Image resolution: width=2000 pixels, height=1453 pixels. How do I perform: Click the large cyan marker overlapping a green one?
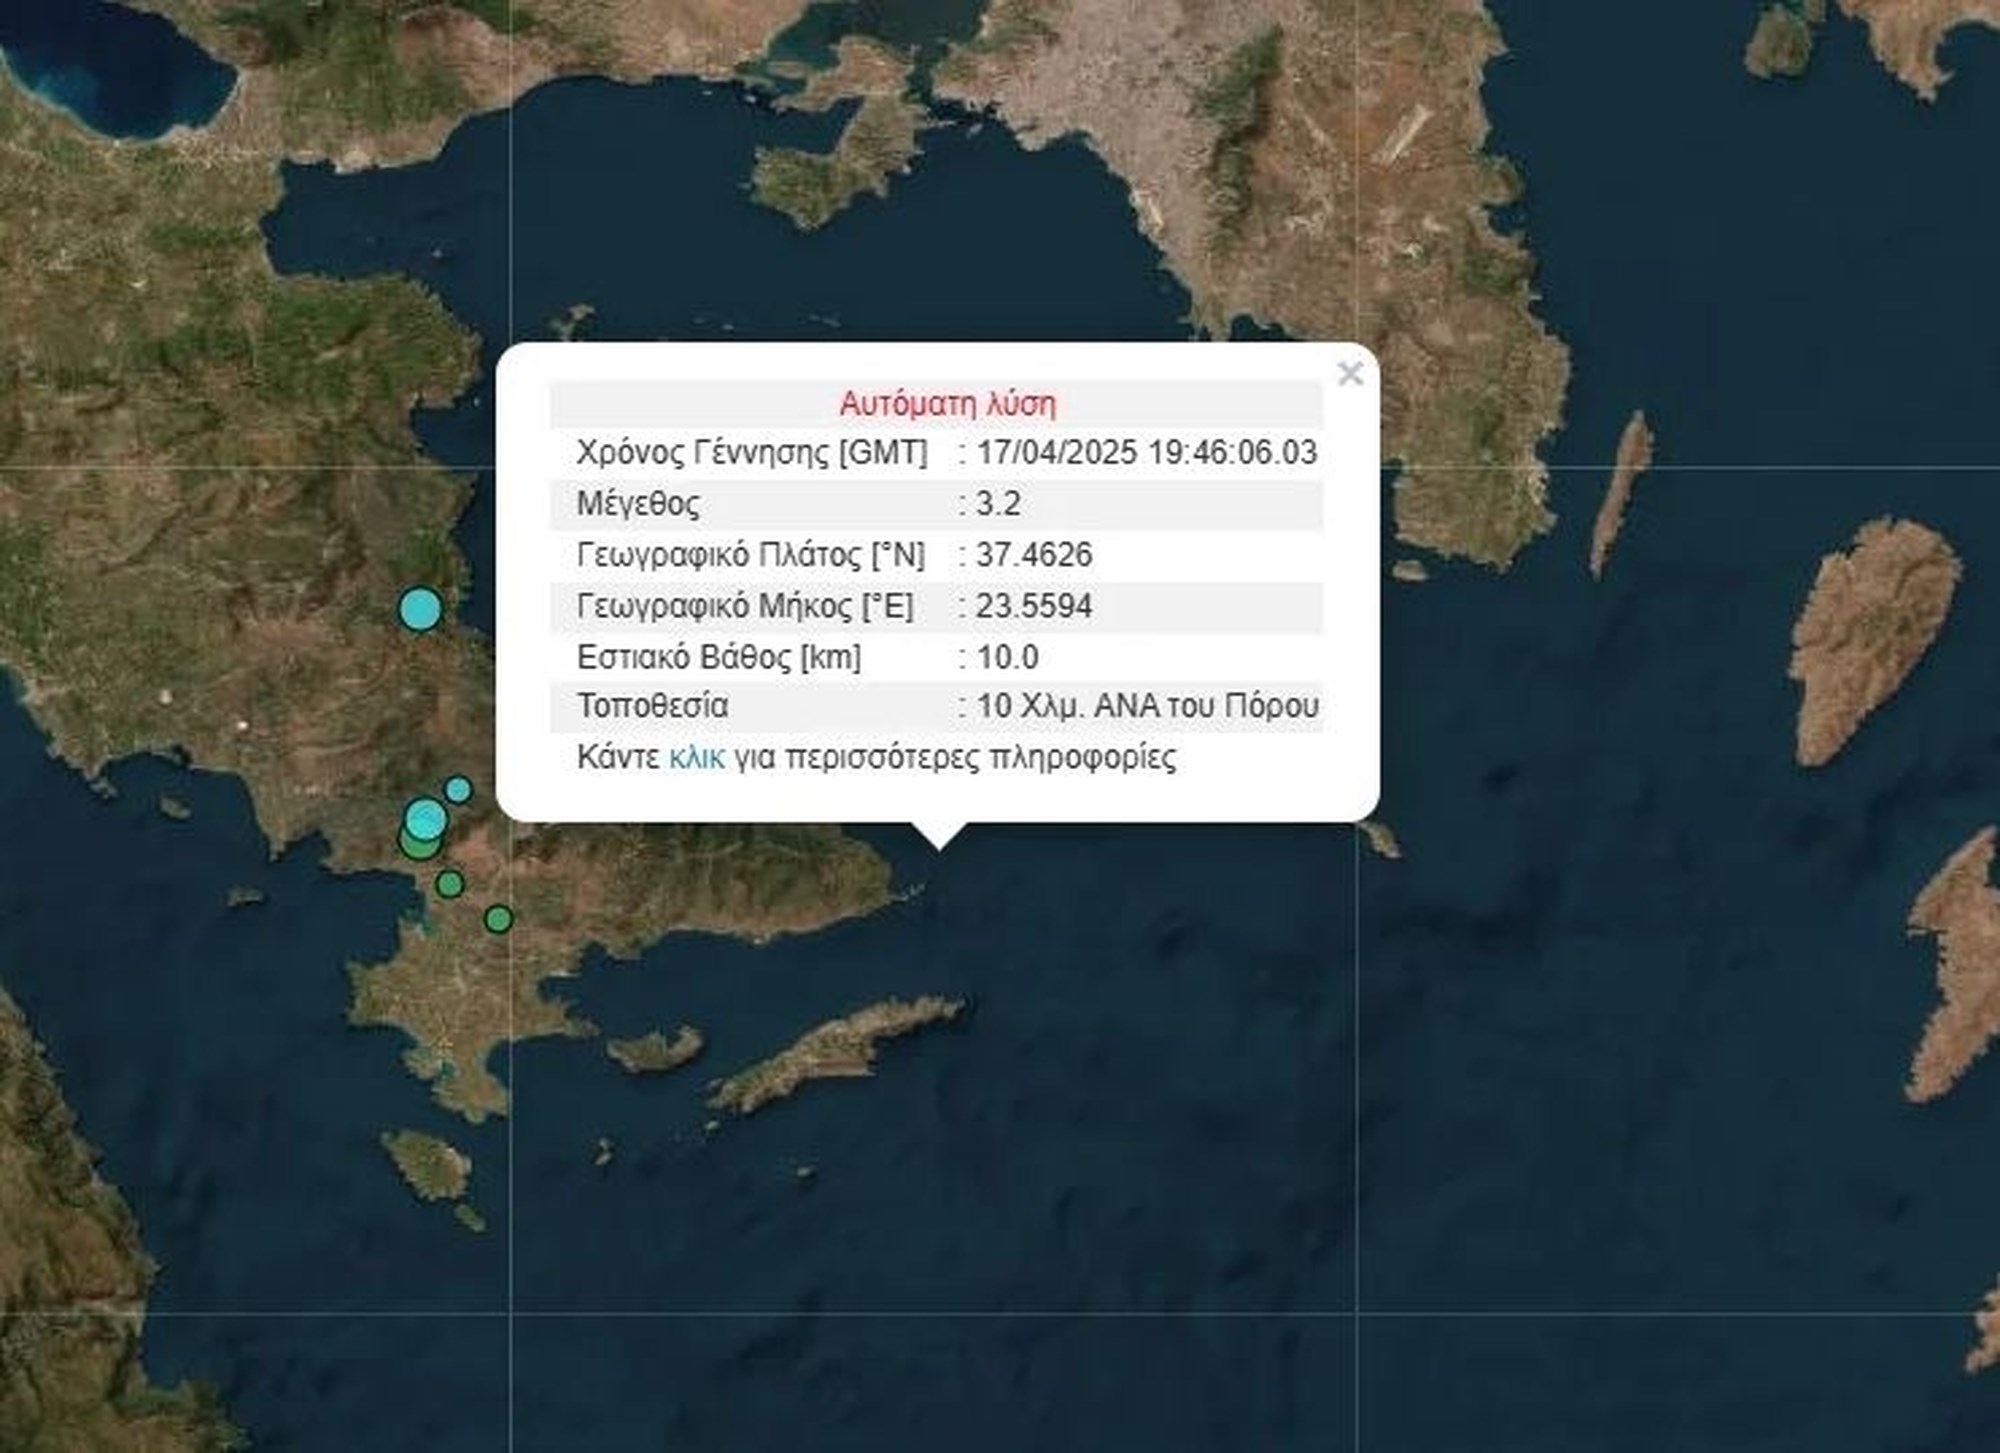tap(427, 819)
